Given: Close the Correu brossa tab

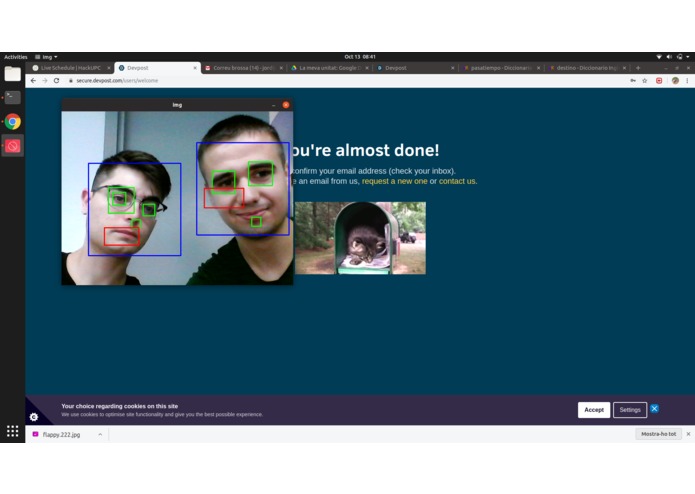Looking at the screenshot, I should pos(281,68).
